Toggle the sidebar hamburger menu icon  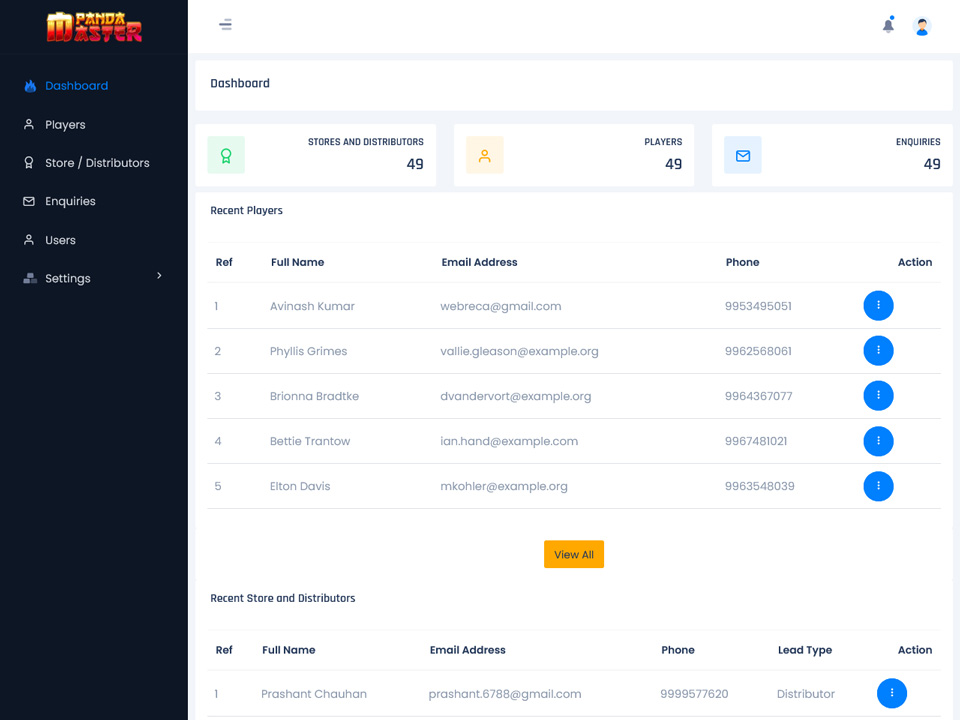point(226,25)
